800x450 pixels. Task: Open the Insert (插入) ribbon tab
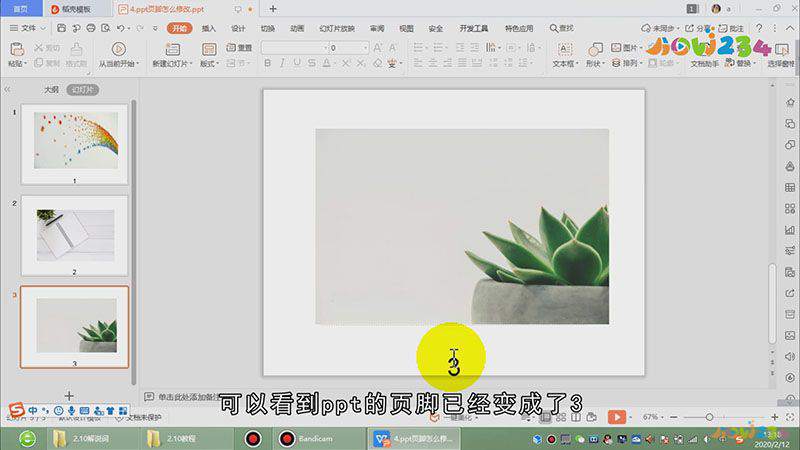click(209, 28)
